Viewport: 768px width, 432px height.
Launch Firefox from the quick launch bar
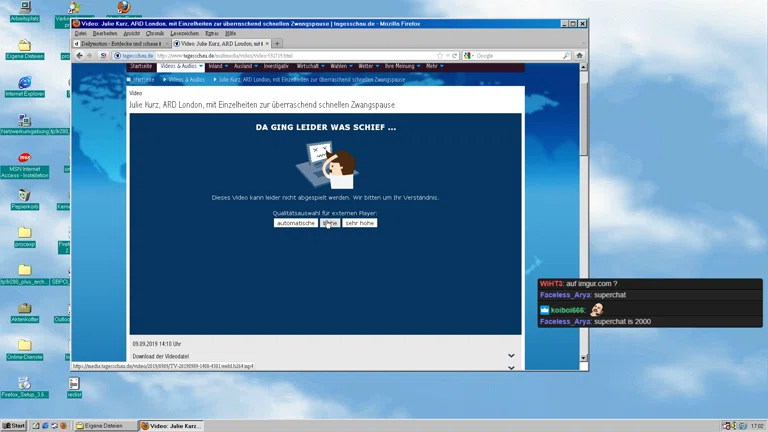(63, 426)
